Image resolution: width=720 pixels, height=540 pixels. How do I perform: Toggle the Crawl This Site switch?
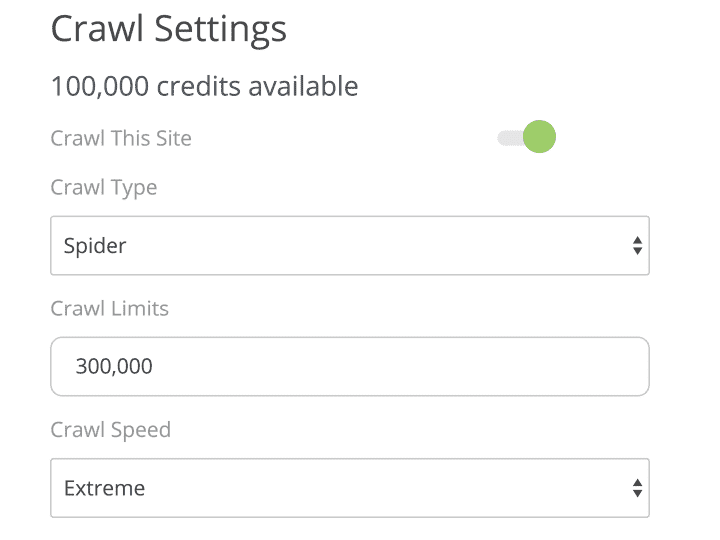point(527,138)
